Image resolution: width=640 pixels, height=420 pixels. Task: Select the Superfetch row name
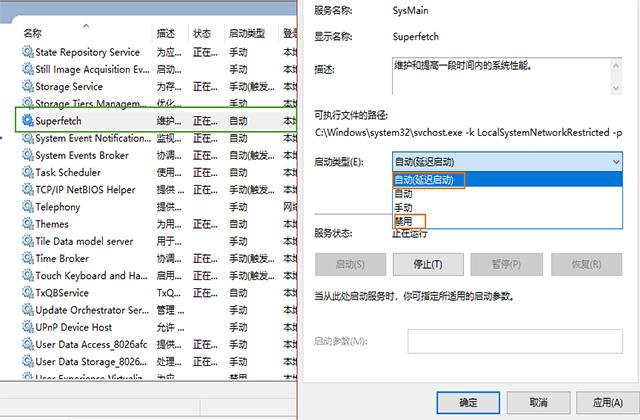click(58, 121)
